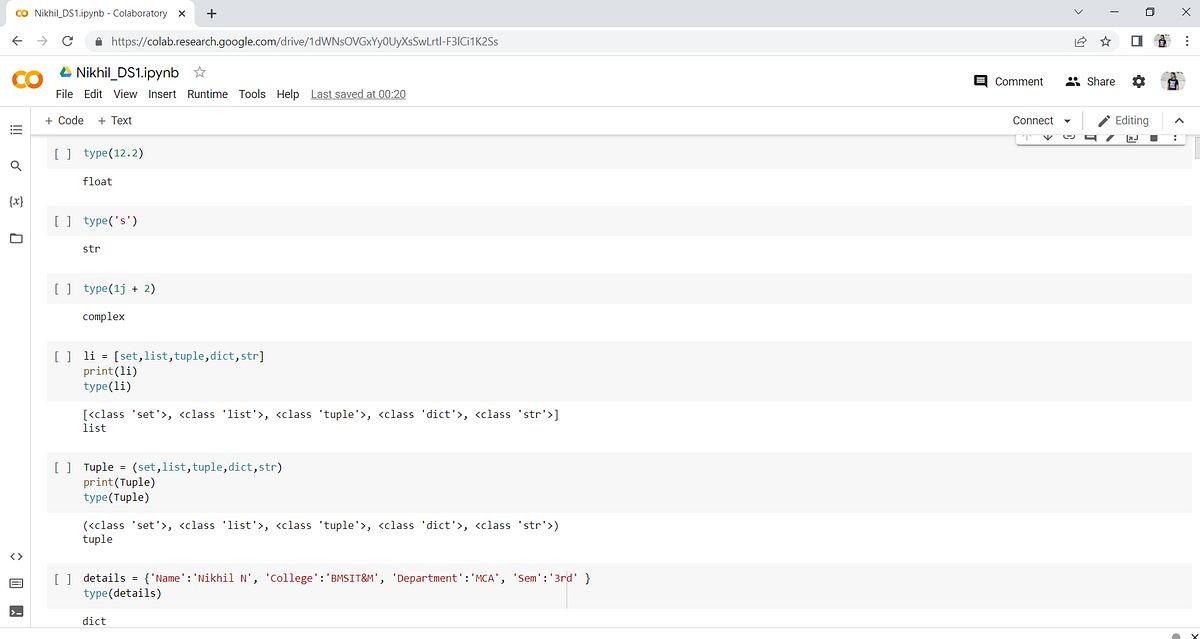Click the share-page icon in the address bar
1200x639 pixels.
(x=1080, y=41)
